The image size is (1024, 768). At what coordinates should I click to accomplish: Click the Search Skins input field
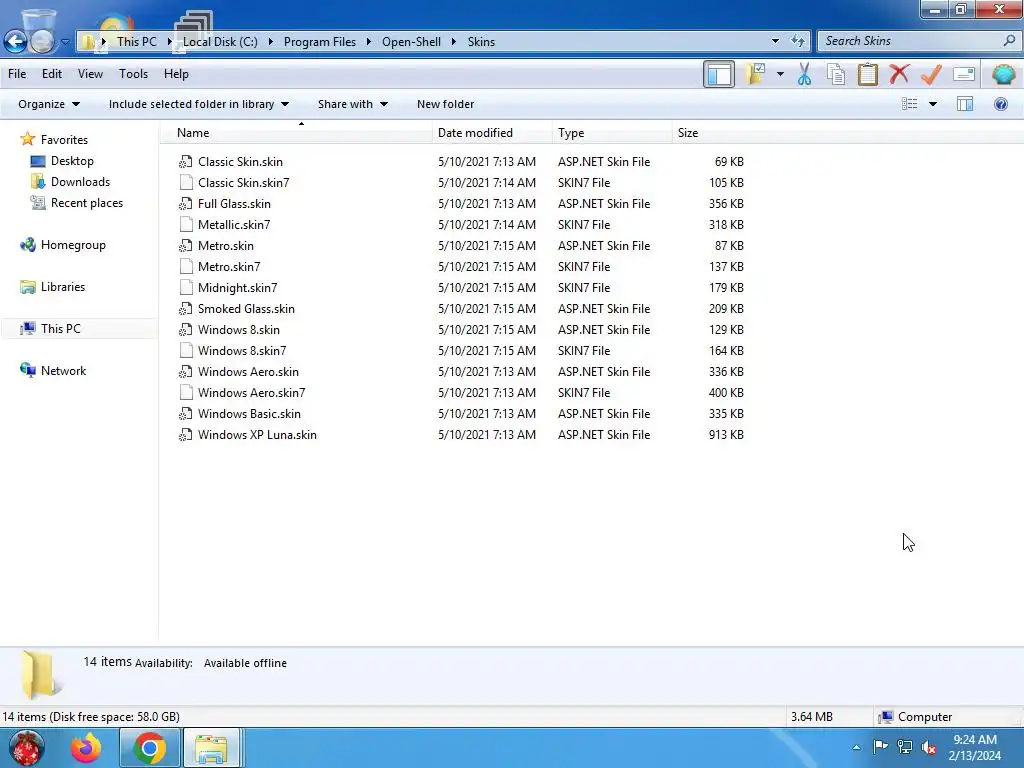911,41
